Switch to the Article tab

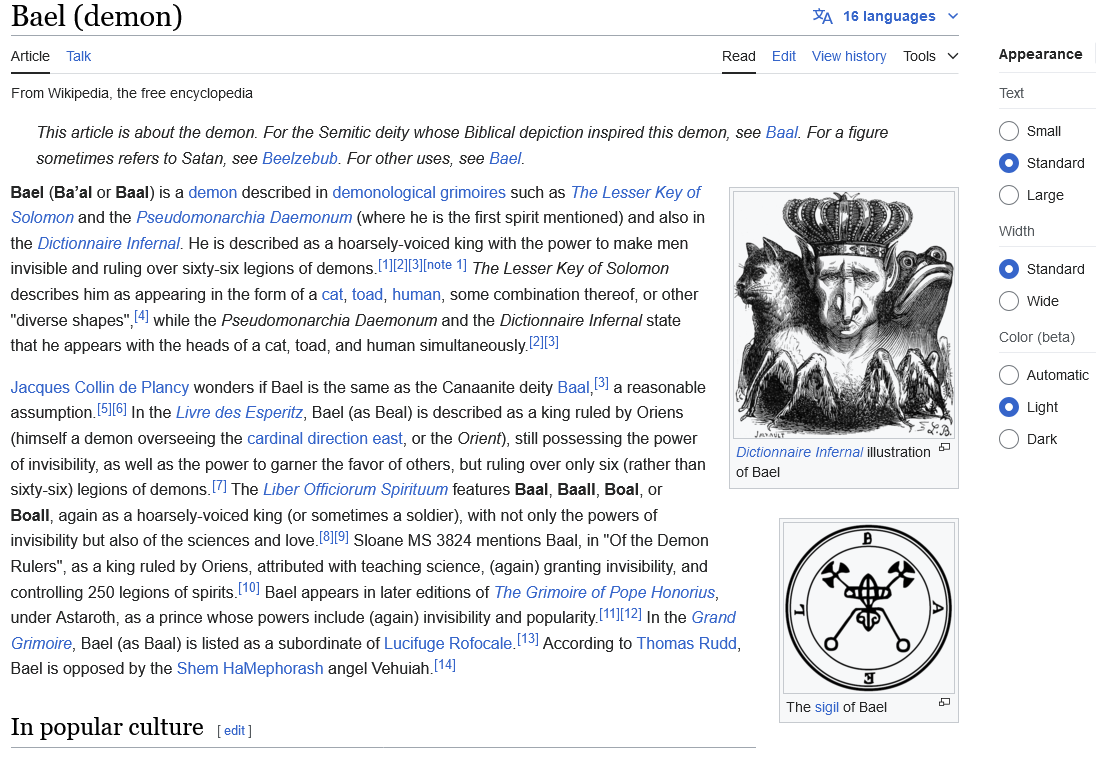tap(30, 56)
